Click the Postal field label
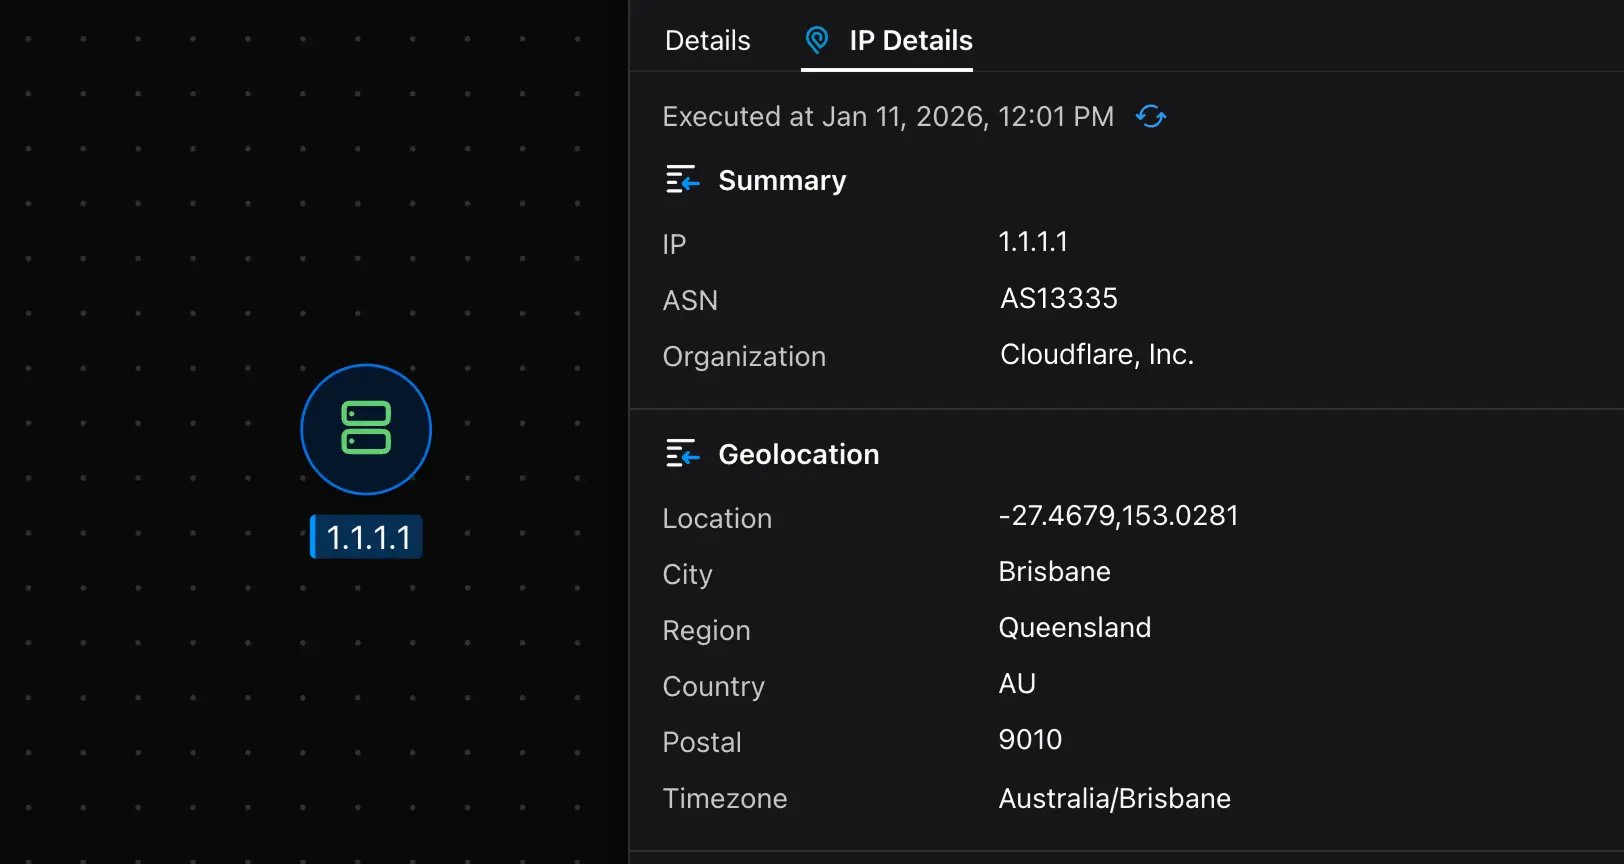 point(702,742)
